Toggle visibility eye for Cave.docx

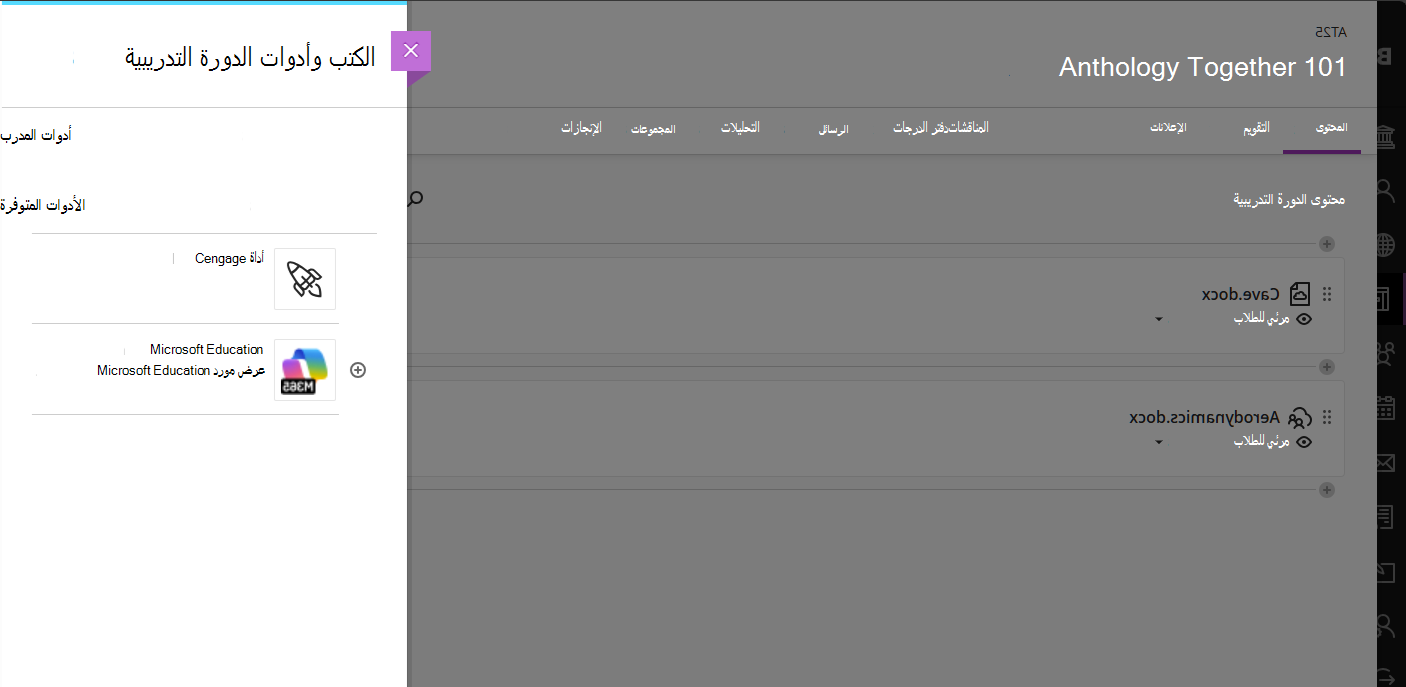1304,319
